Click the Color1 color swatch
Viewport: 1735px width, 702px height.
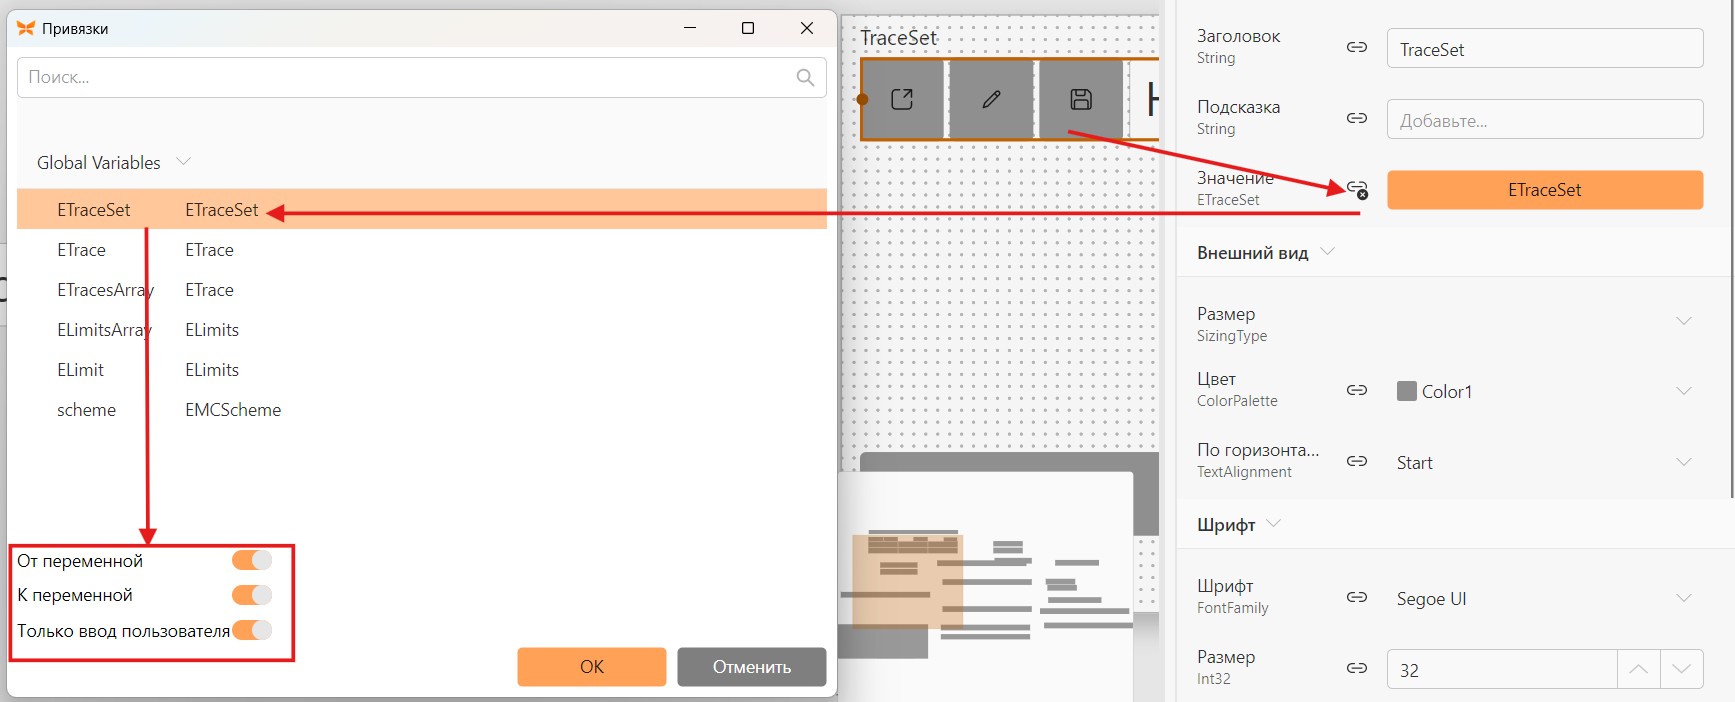click(1407, 391)
